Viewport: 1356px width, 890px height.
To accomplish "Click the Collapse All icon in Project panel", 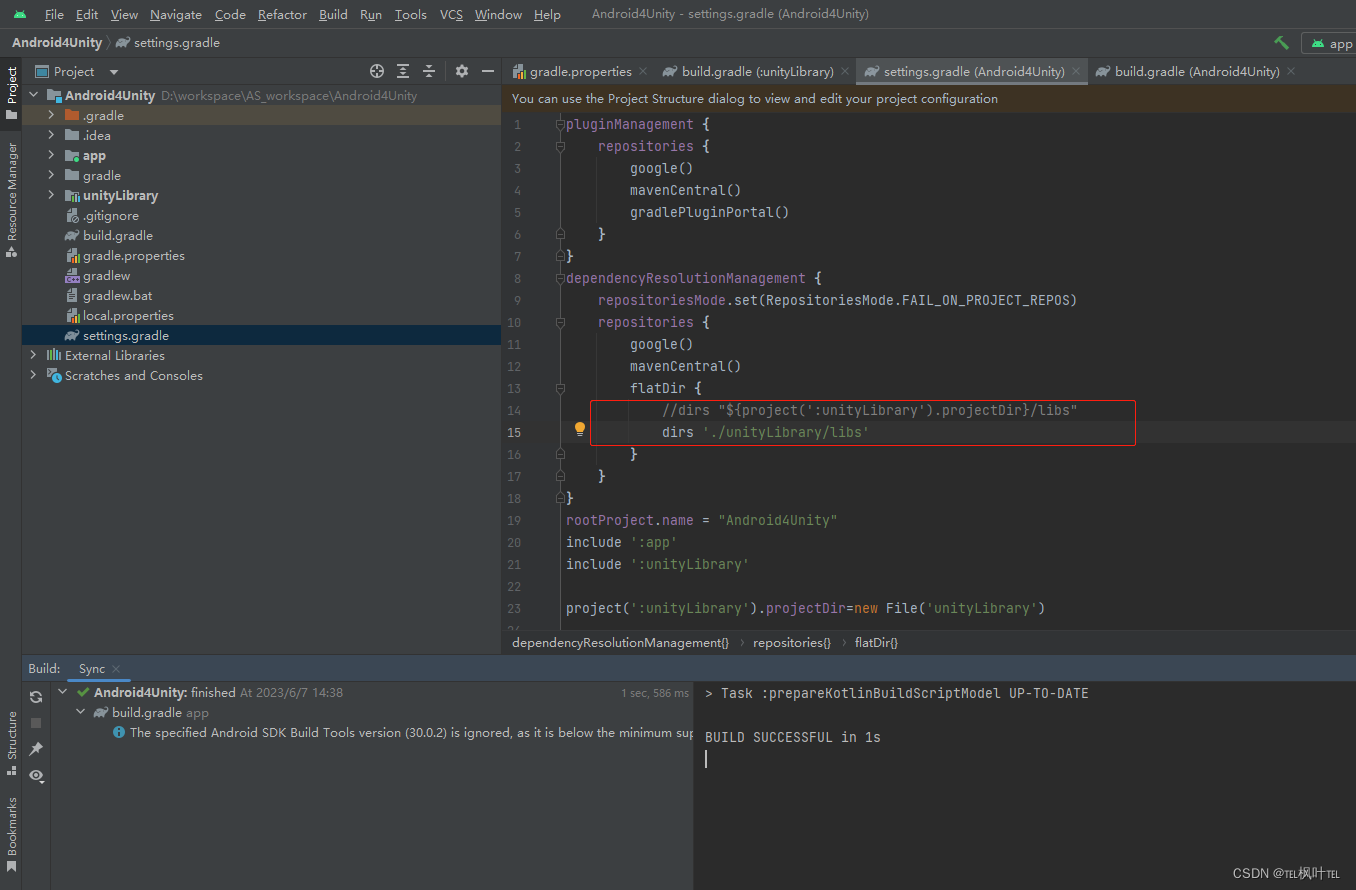I will (429, 71).
